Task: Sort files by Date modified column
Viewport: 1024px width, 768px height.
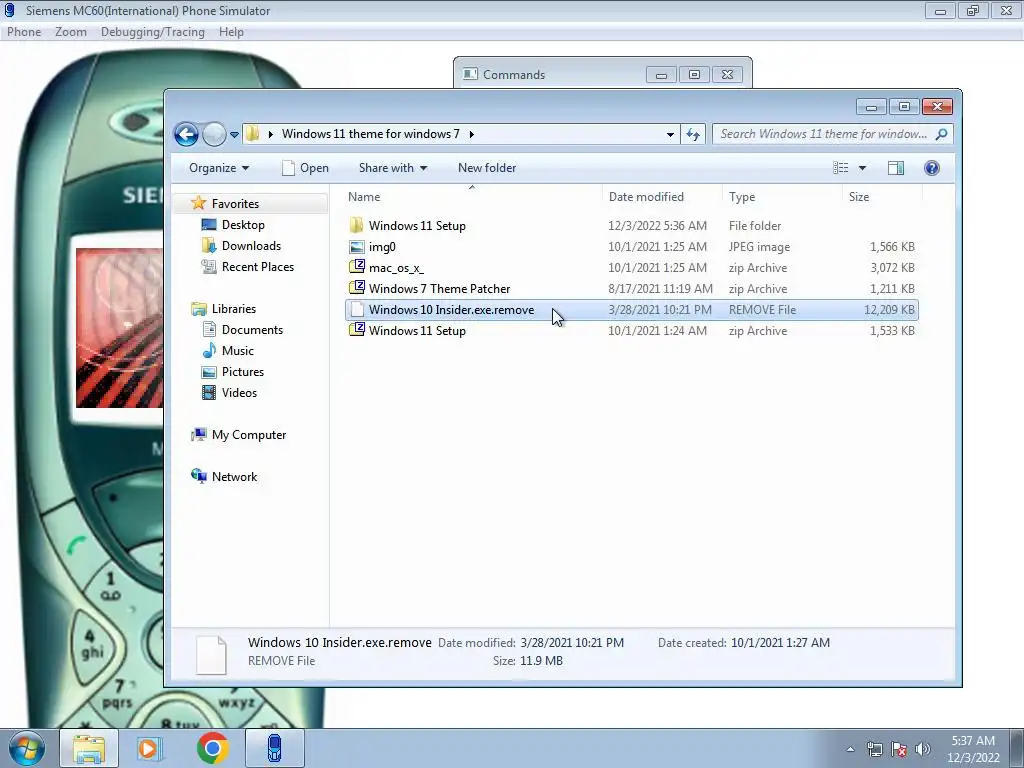Action: point(662,197)
